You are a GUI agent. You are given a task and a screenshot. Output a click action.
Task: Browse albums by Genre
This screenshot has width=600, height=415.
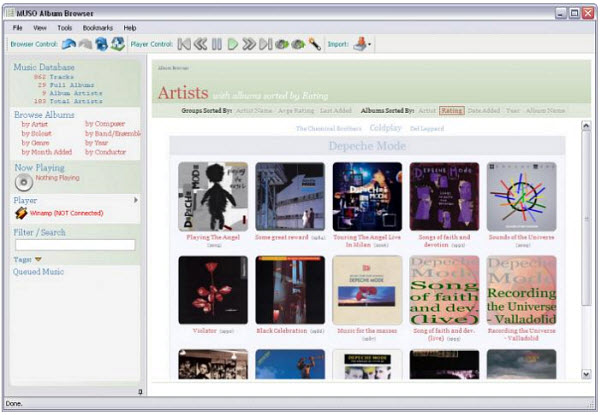click(35, 141)
